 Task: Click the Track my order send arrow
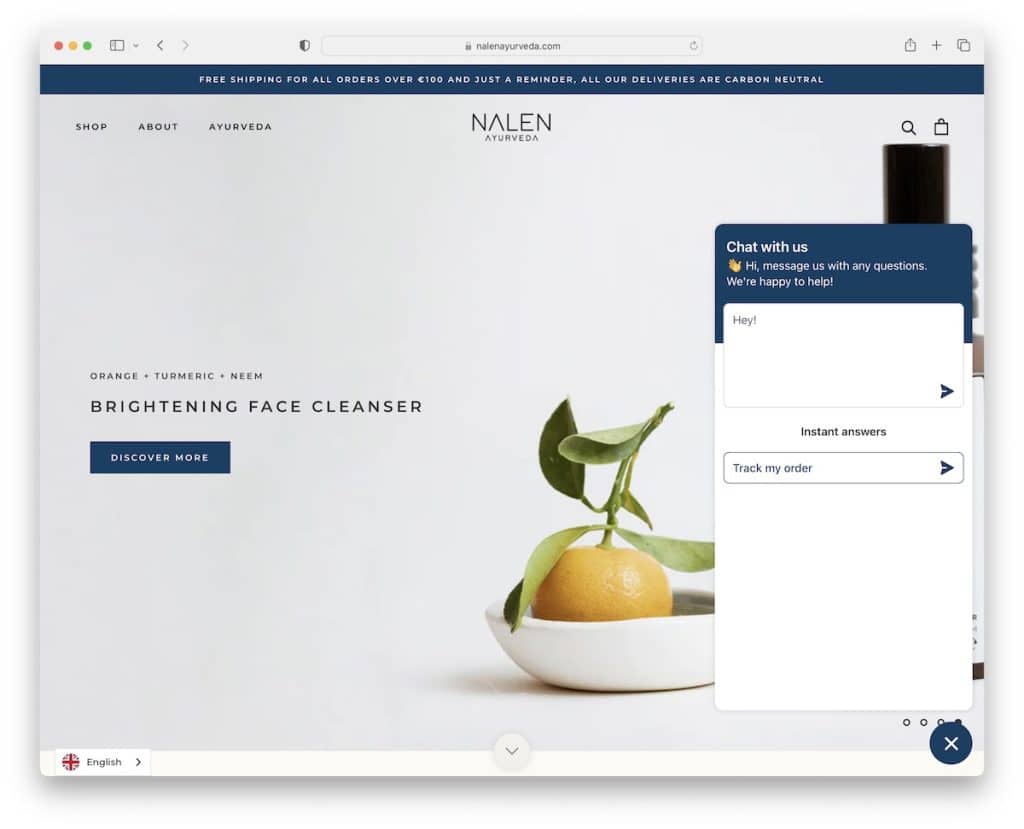[x=946, y=468]
